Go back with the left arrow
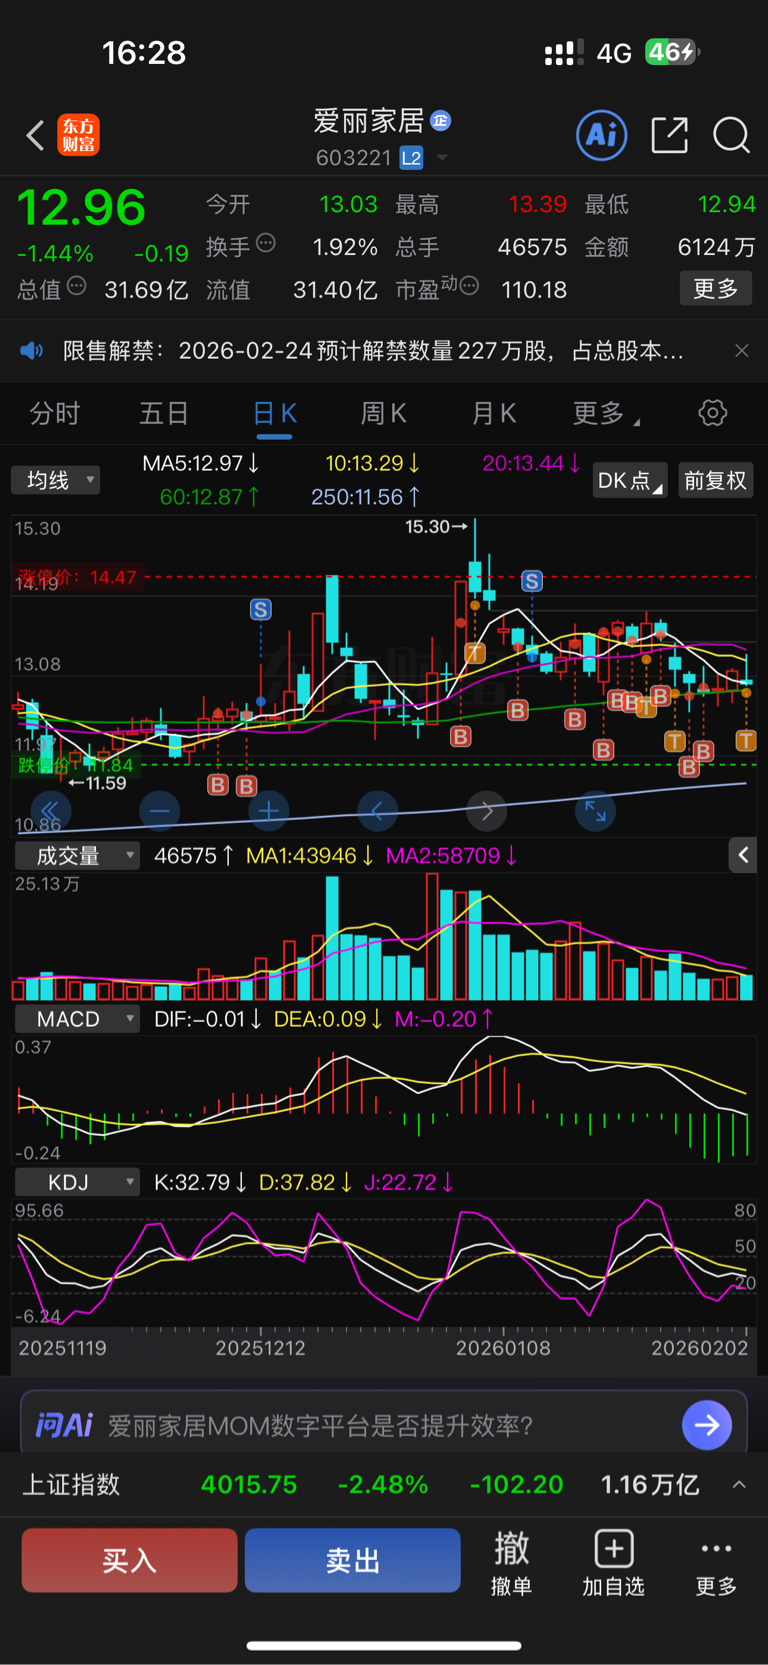 pos(35,135)
